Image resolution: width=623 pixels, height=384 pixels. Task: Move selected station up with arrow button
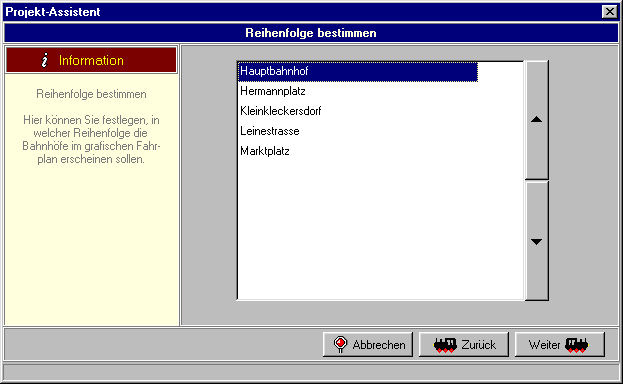536,120
